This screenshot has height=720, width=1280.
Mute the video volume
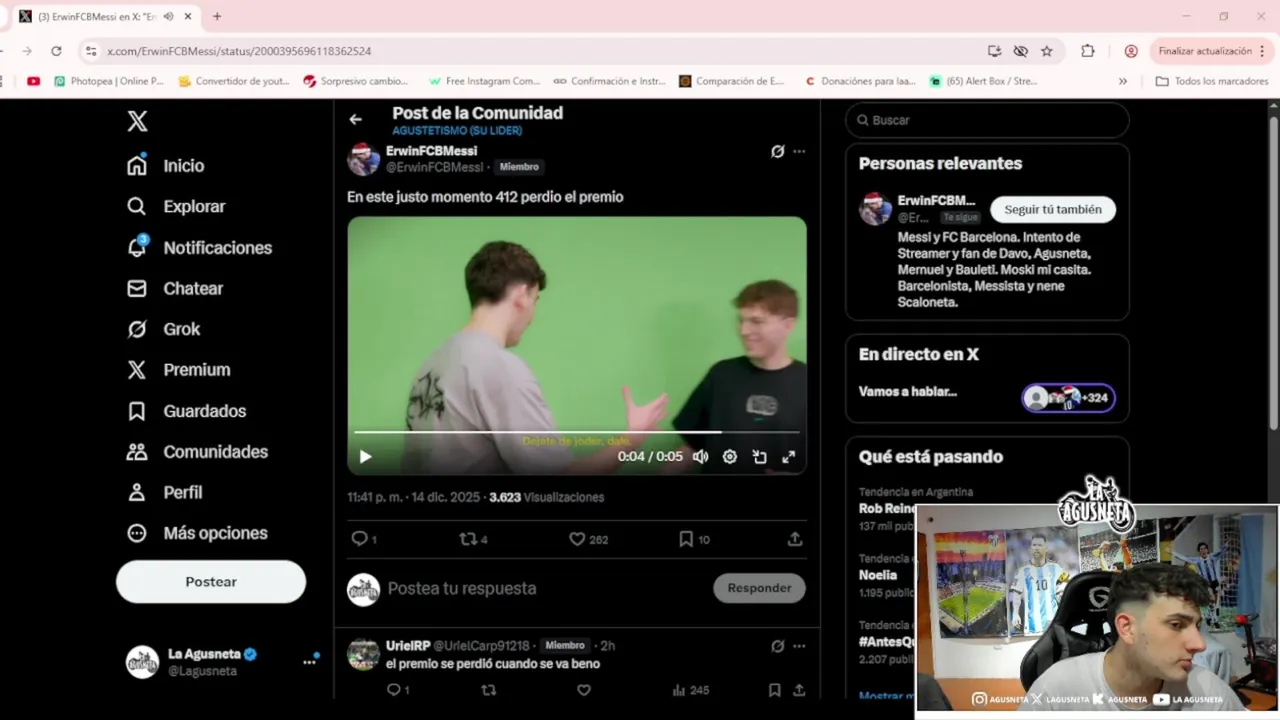pyautogui.click(x=701, y=457)
